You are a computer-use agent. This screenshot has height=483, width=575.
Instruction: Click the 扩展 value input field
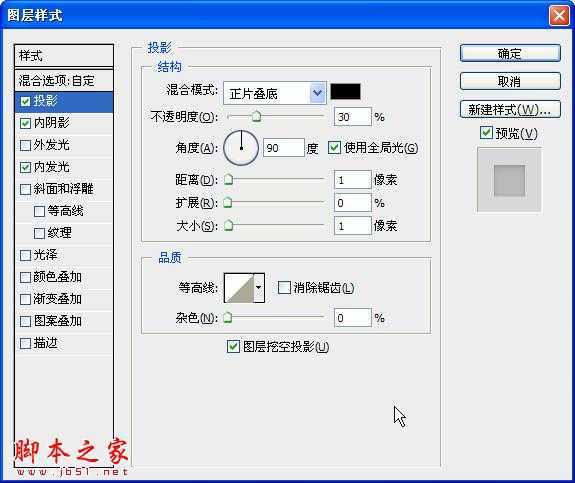tap(352, 203)
